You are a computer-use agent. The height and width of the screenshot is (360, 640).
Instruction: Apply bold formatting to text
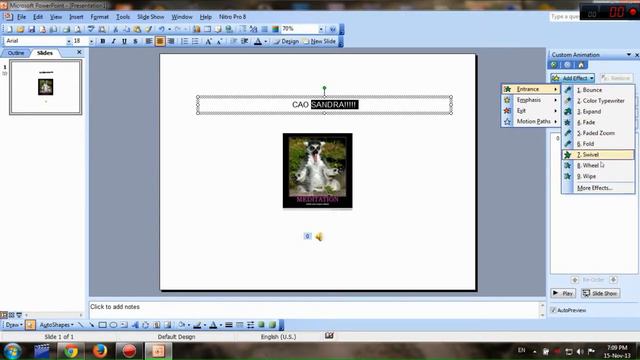(x=102, y=41)
